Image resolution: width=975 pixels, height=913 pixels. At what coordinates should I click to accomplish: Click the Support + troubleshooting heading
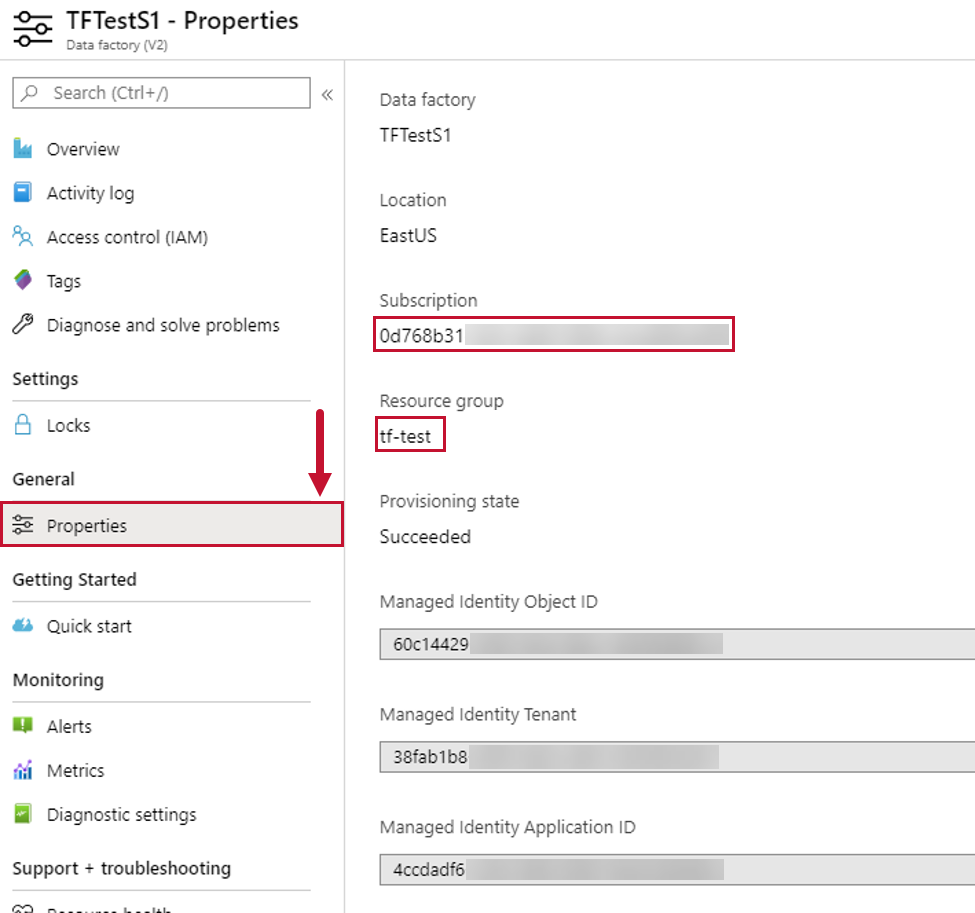tap(122, 868)
